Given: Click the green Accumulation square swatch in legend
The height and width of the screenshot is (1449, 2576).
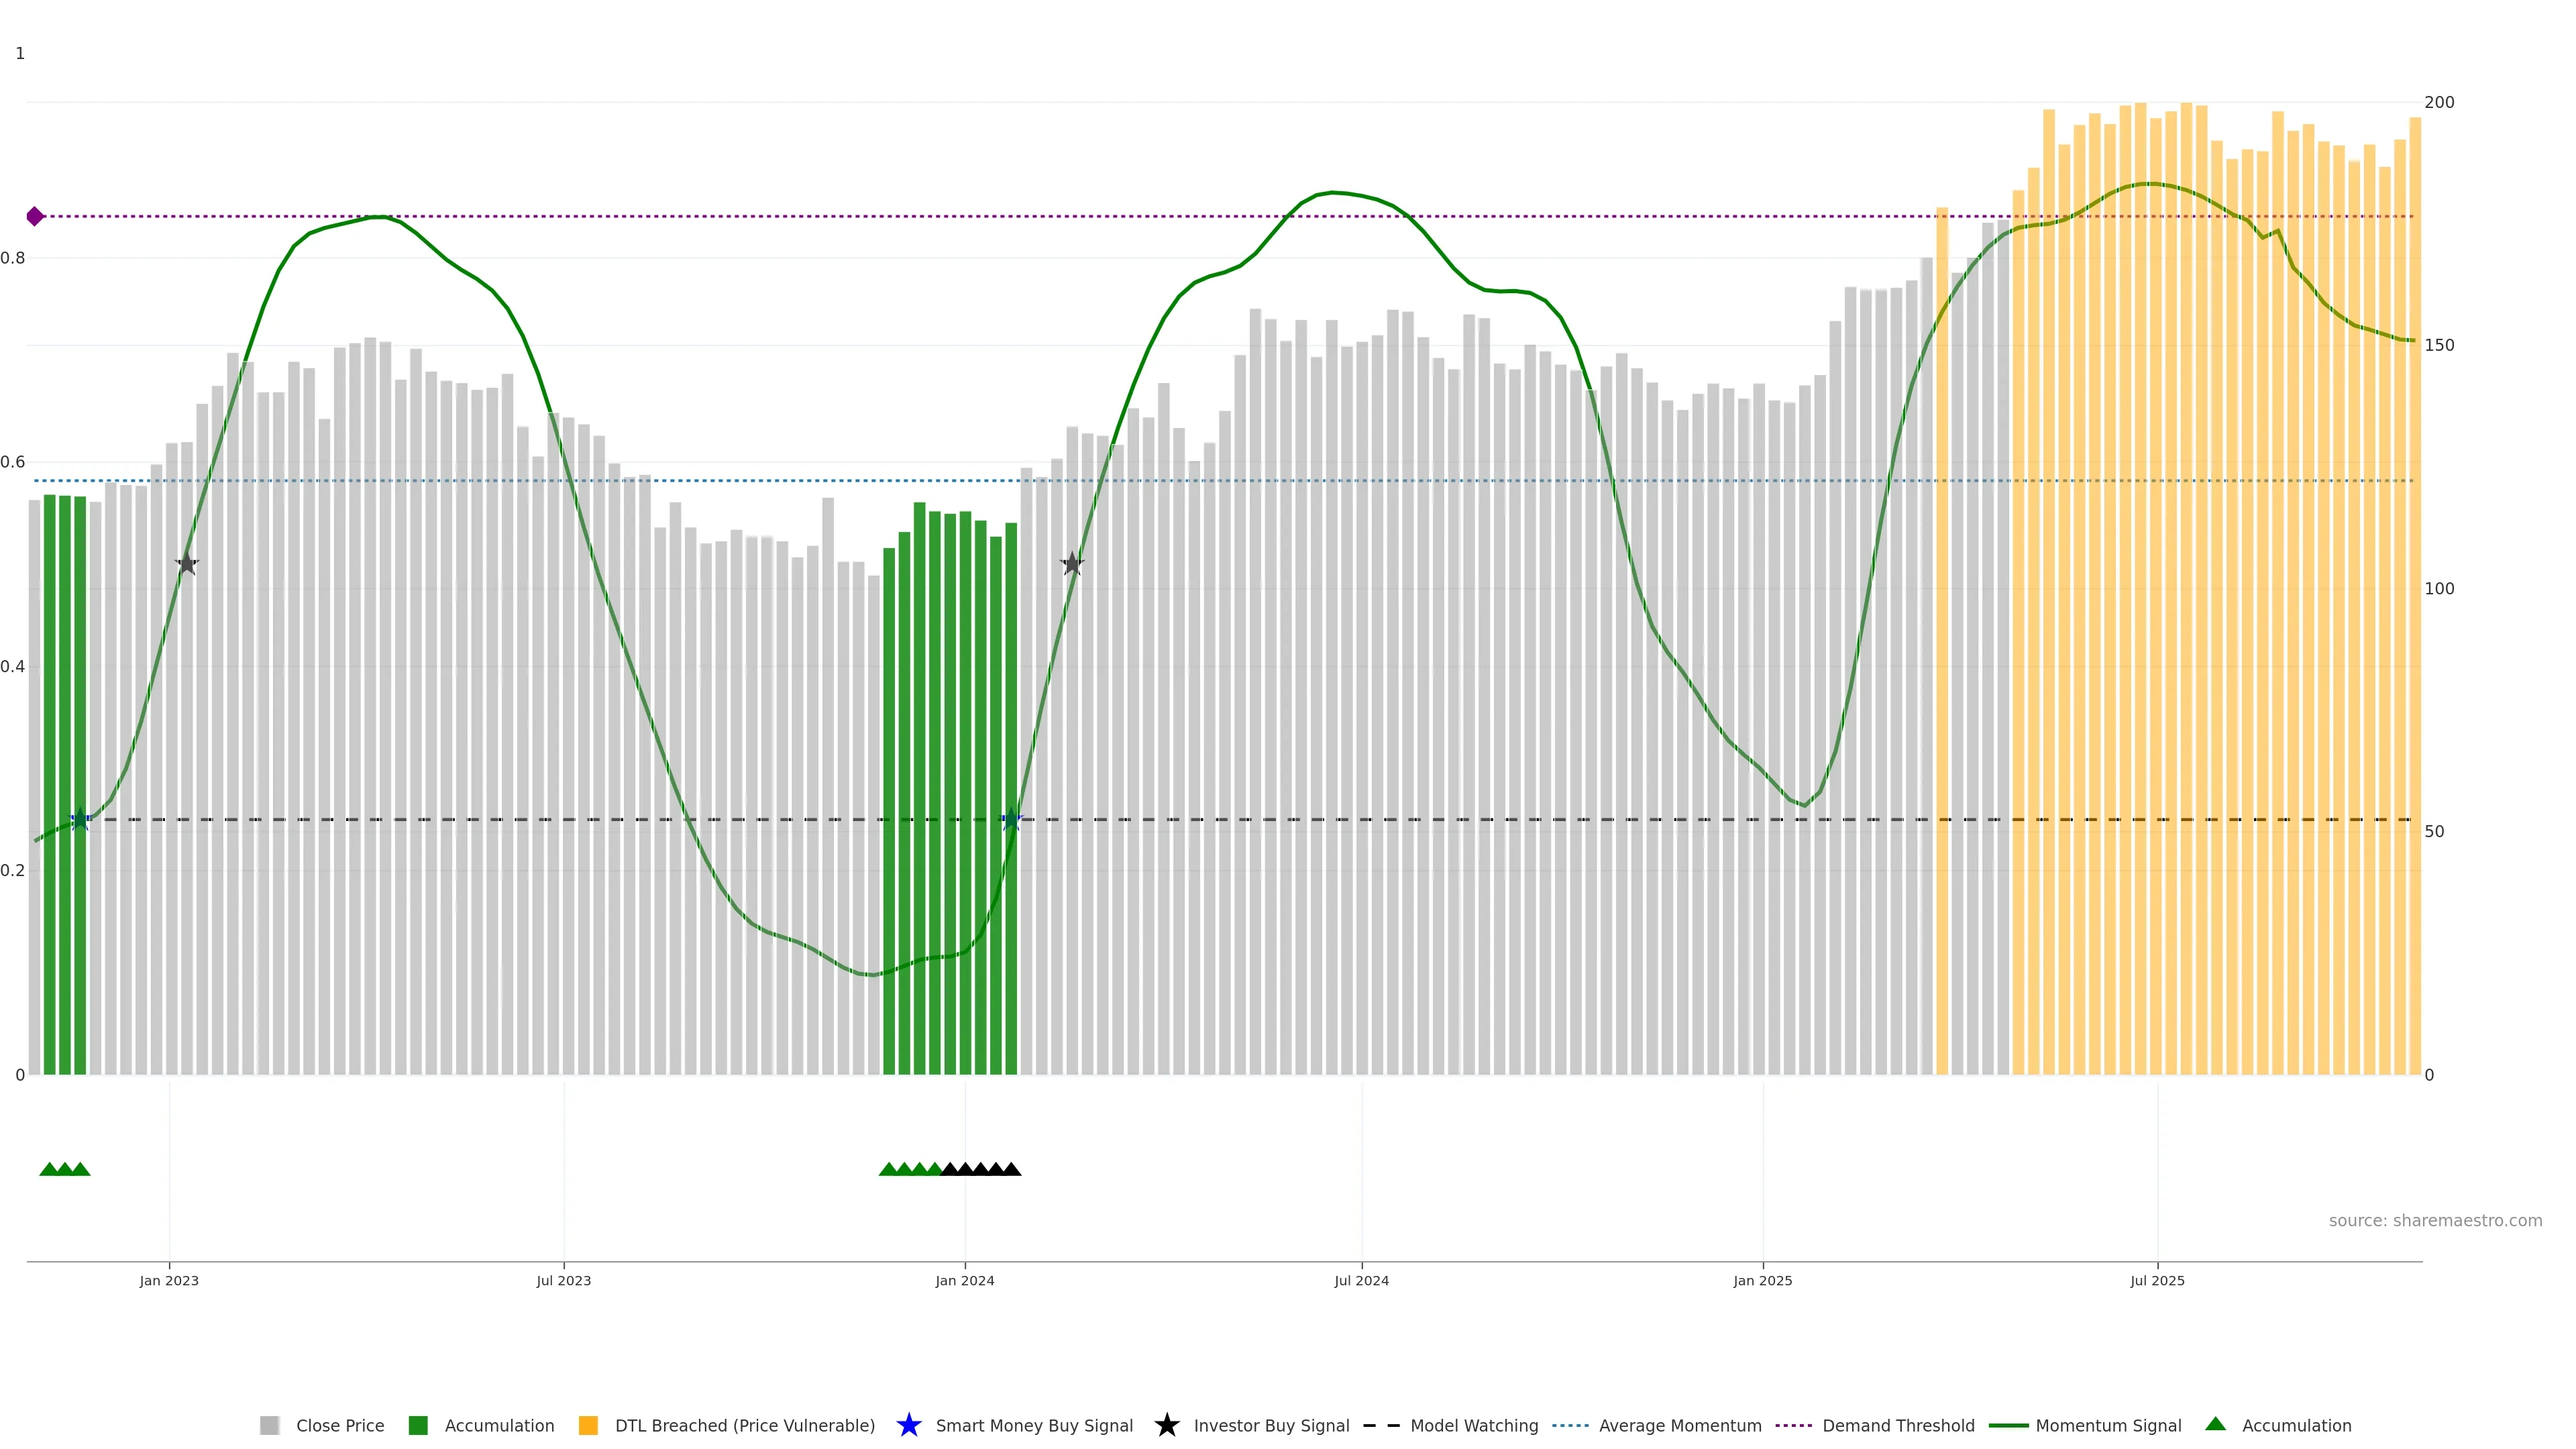Looking at the screenshot, I should 418,1425.
